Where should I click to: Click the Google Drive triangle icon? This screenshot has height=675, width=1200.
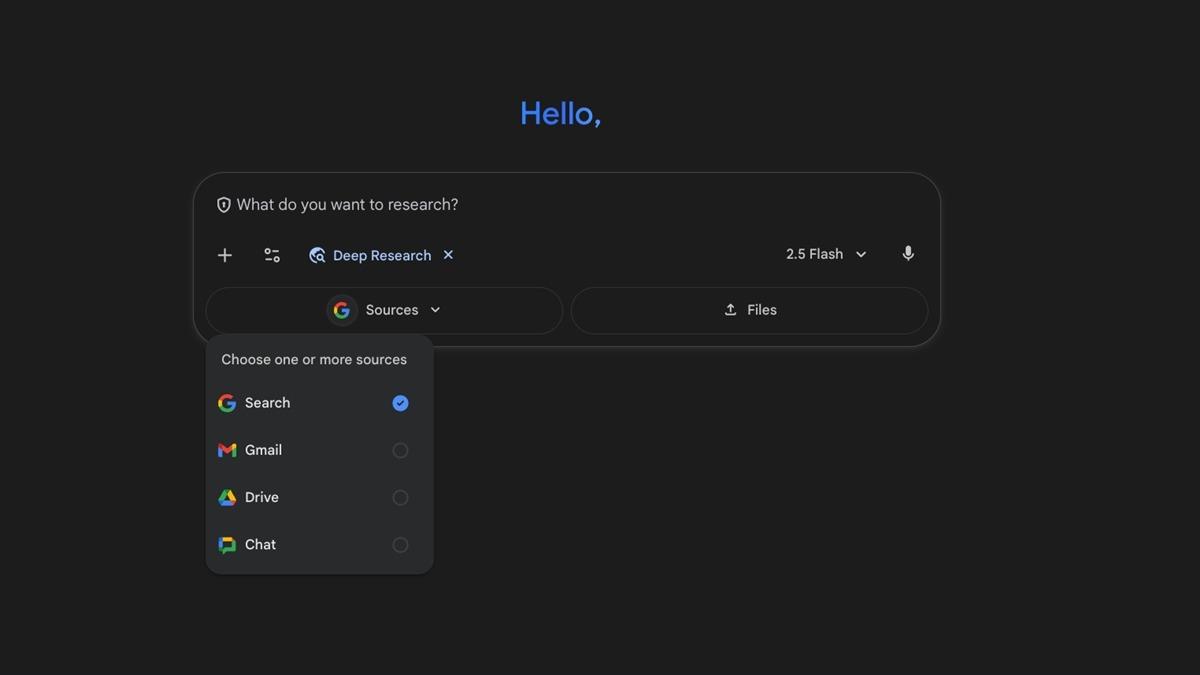tap(227, 497)
